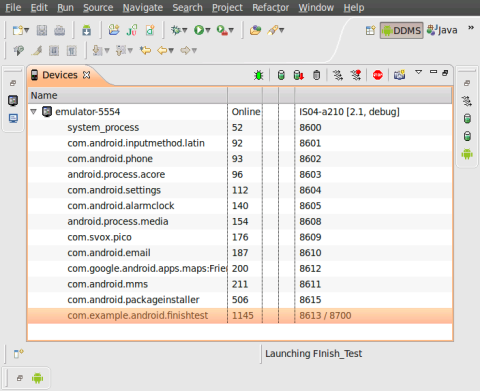Click the Search flashlight toolbar icon

click(272, 30)
